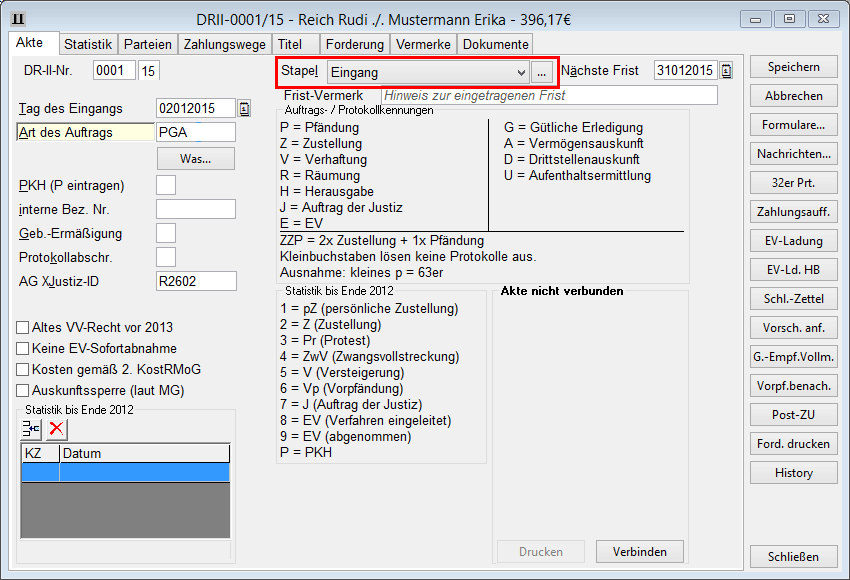Switch to the Parteien tab
The height and width of the screenshot is (580, 850).
click(x=148, y=44)
